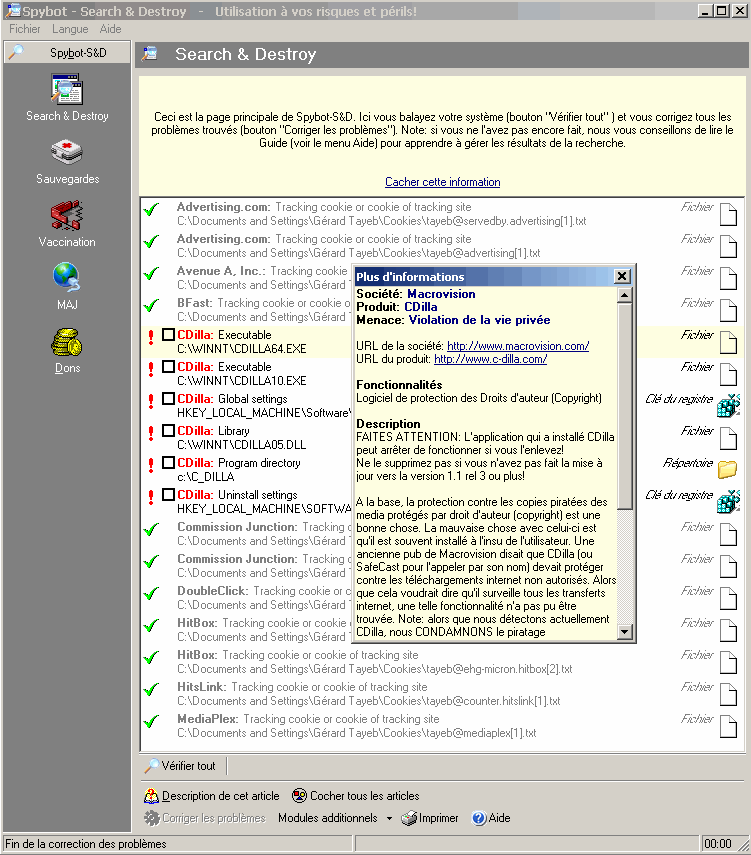Expand the Modules additionnels dropdown arrow
751x855 pixels.
[389, 818]
